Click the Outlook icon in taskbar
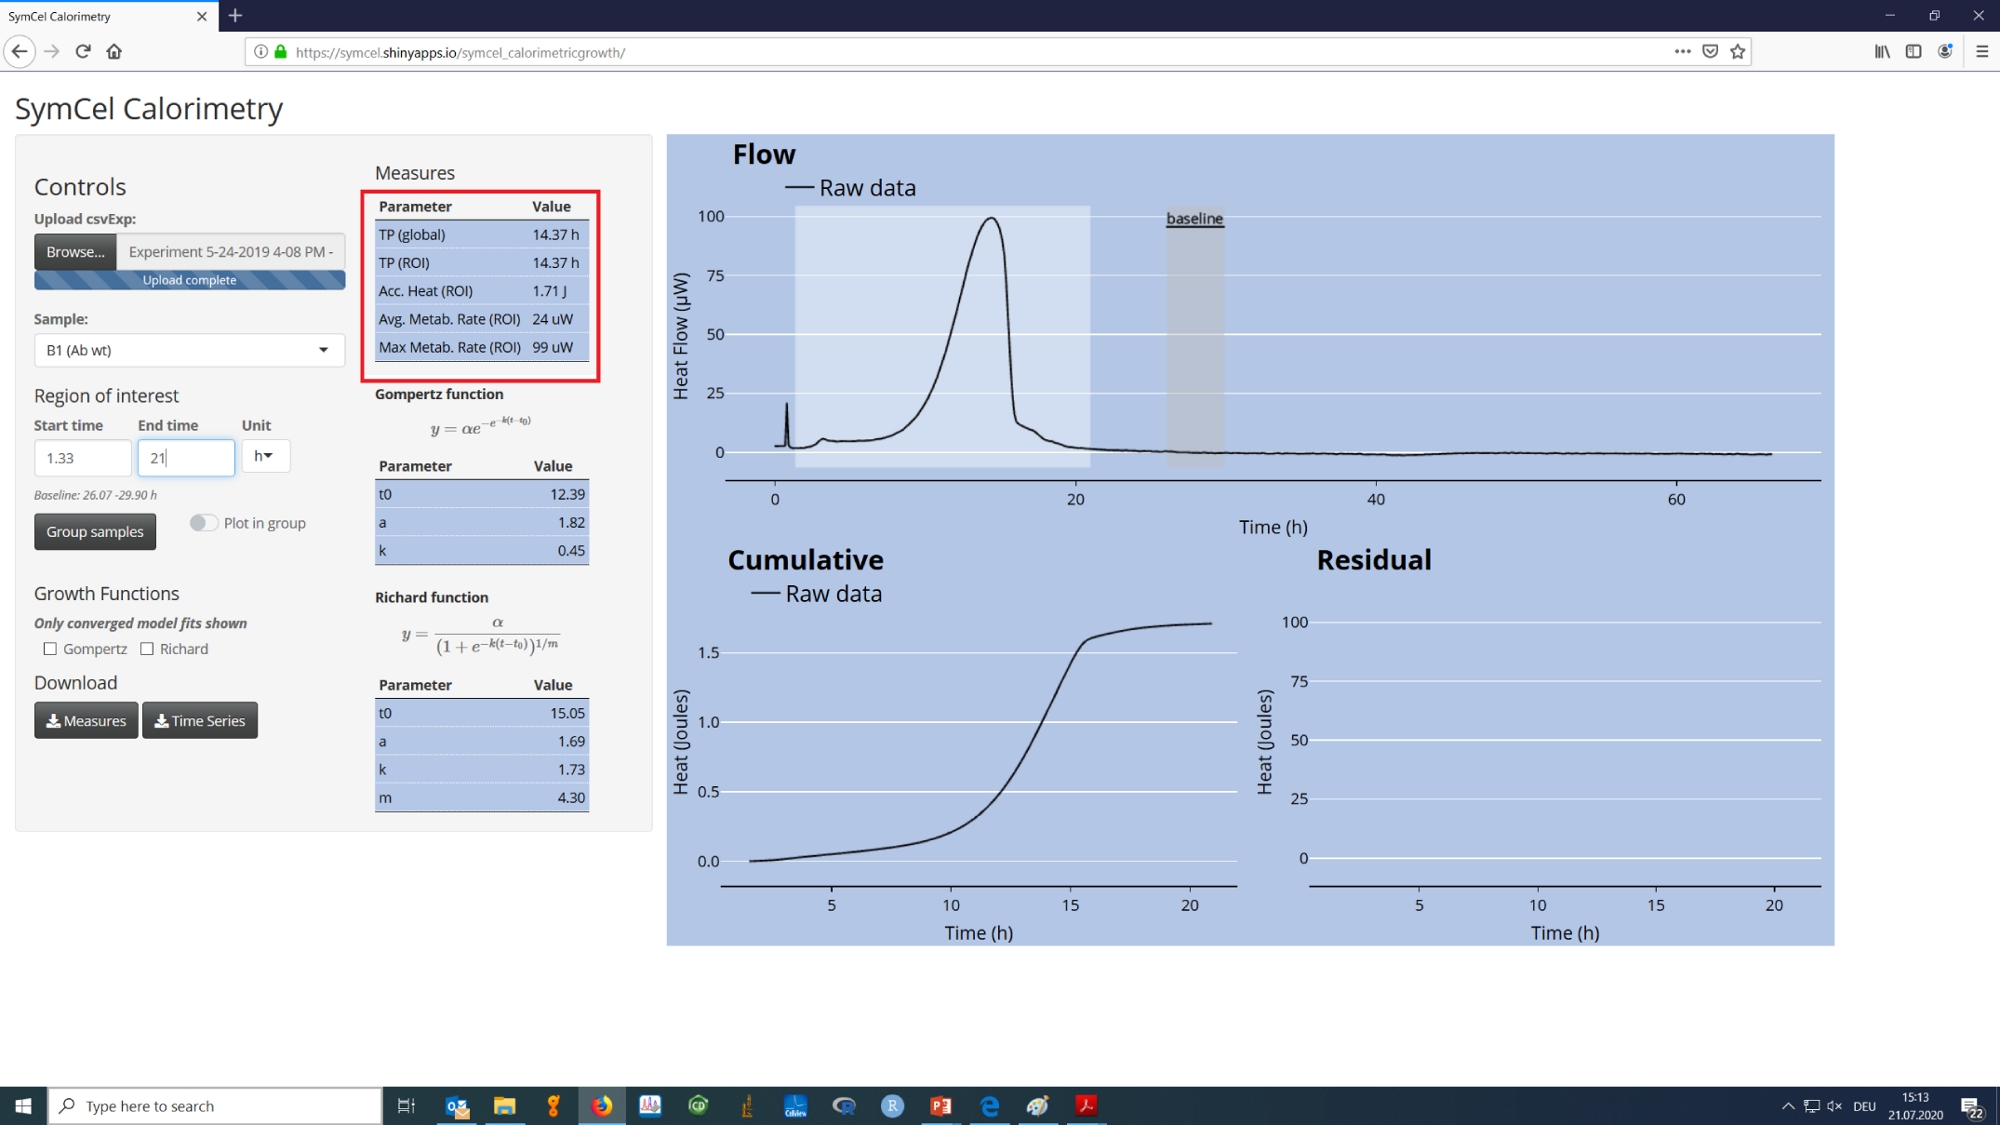 (457, 1106)
